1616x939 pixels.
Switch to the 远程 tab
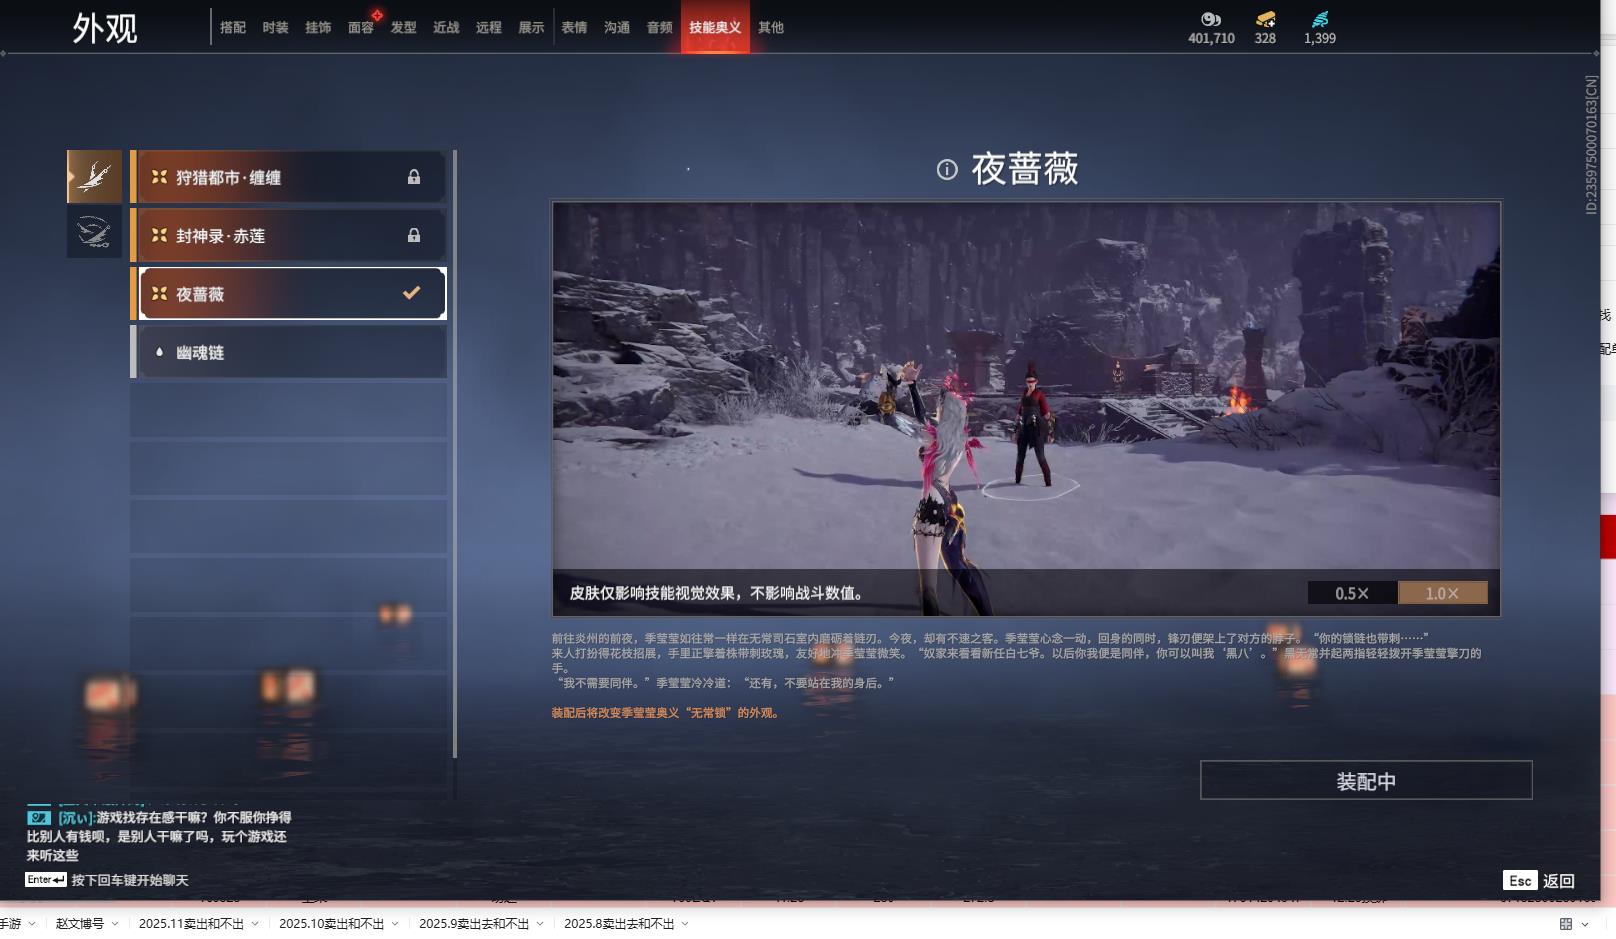tap(489, 28)
